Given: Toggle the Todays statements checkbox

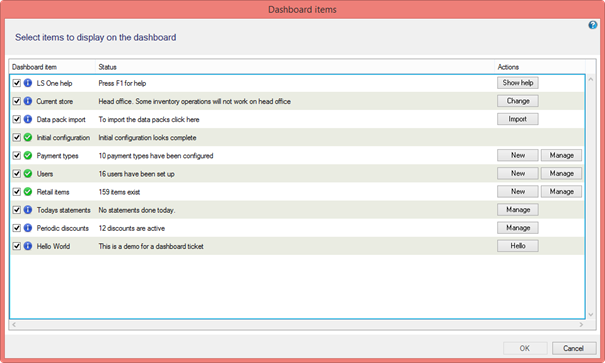Looking at the screenshot, I should [x=17, y=209].
